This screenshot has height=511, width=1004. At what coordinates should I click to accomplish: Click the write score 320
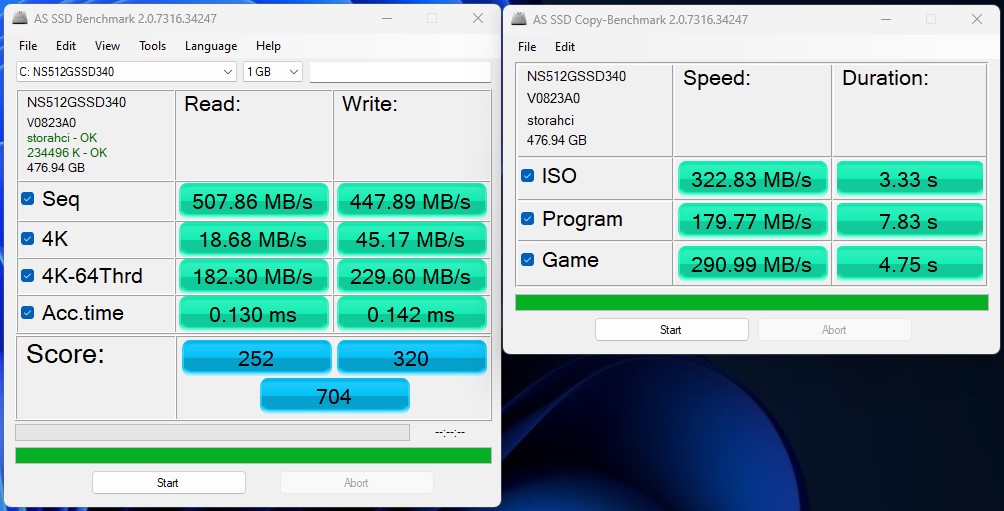point(411,357)
